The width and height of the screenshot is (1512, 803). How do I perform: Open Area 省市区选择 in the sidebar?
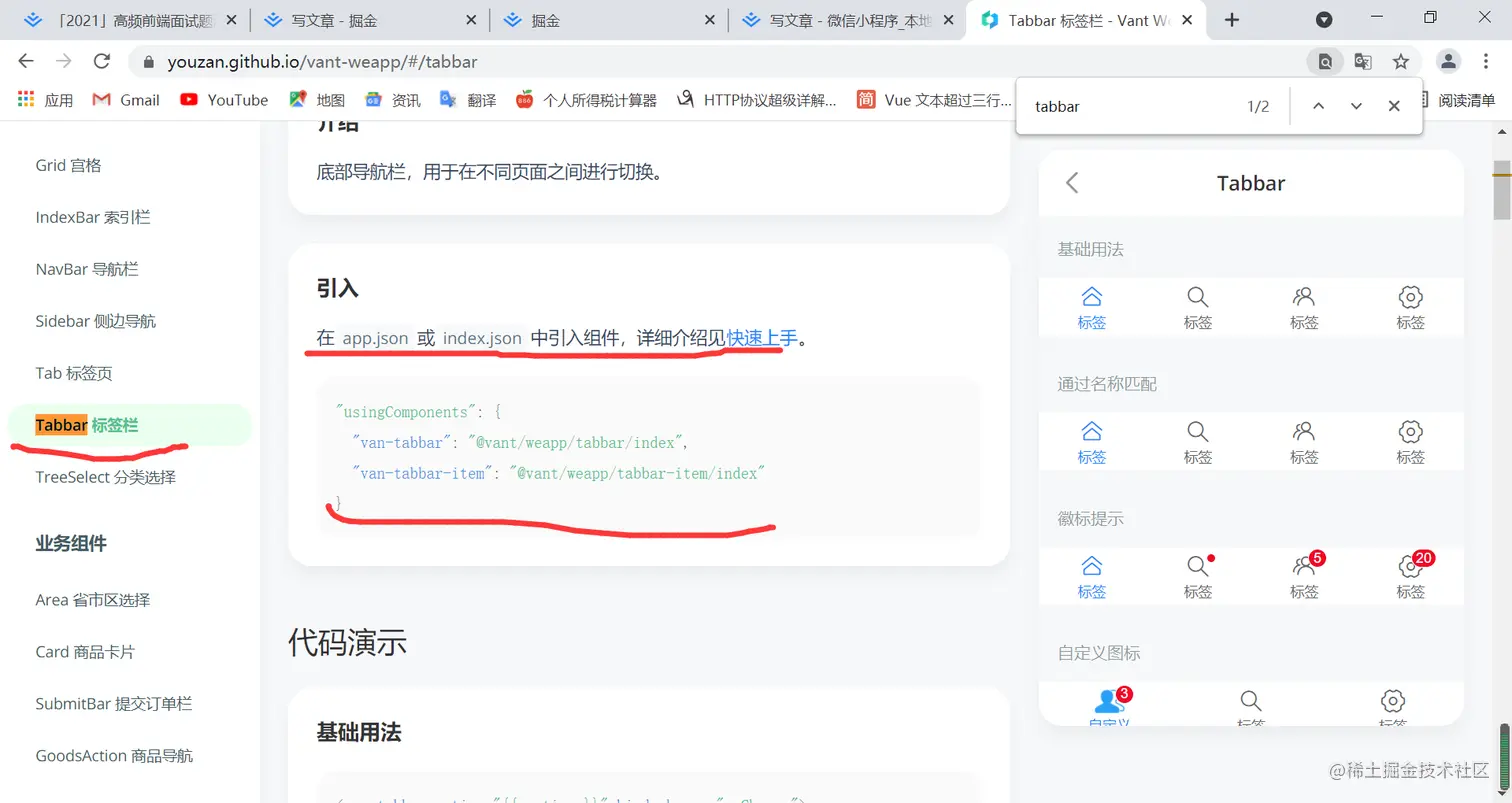click(x=93, y=600)
